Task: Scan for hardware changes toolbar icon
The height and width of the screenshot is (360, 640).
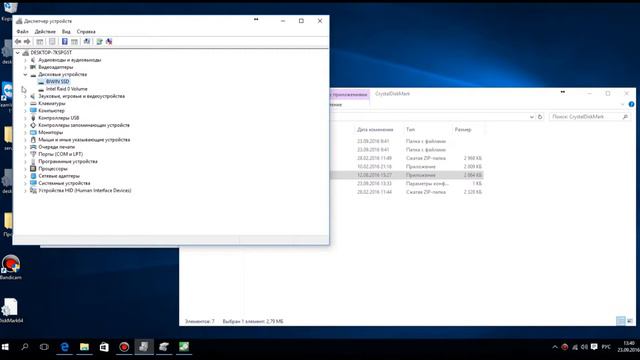Action: pos(87,42)
